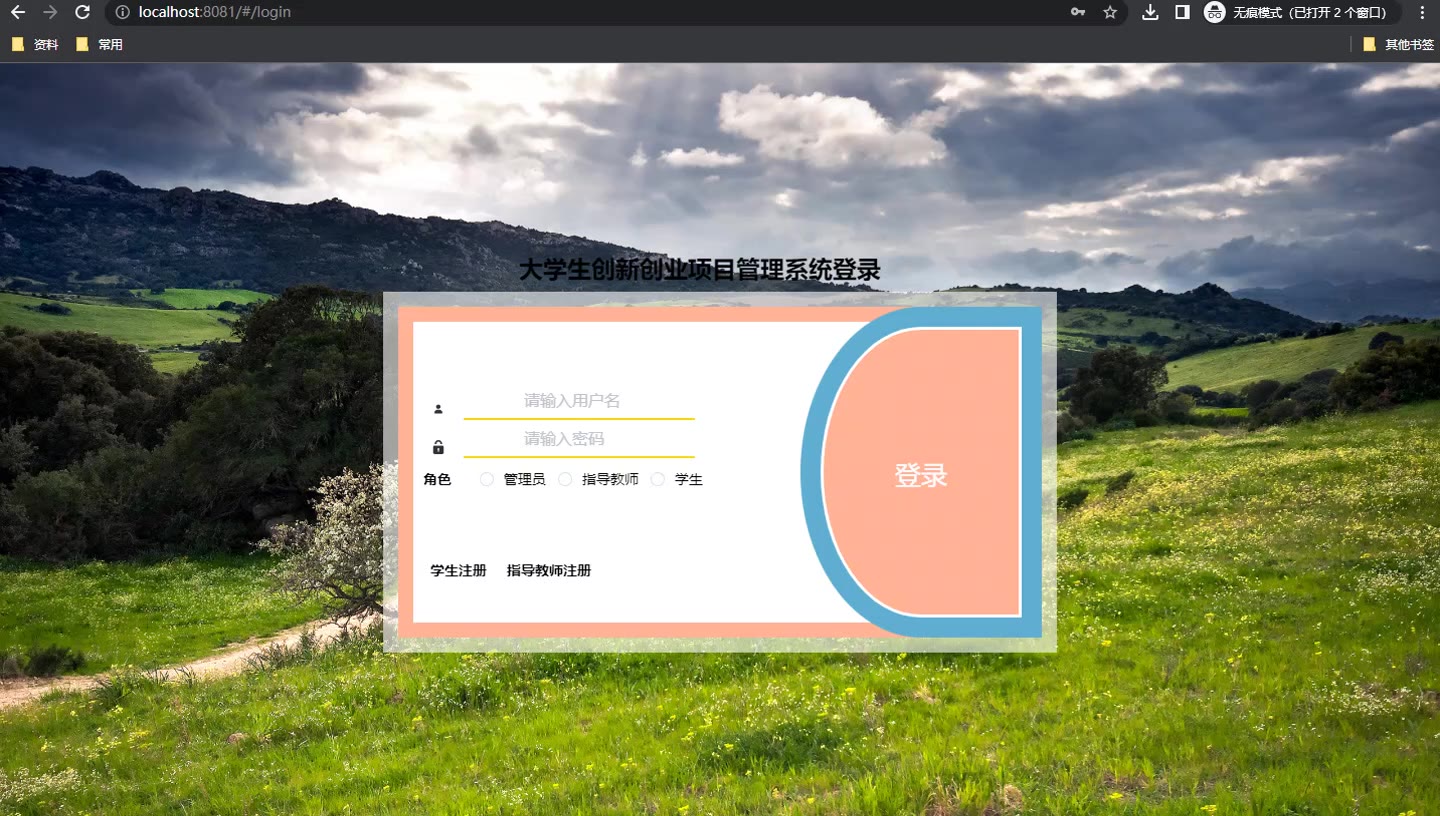Reload the login page
This screenshot has width=1440, height=816.
point(83,12)
